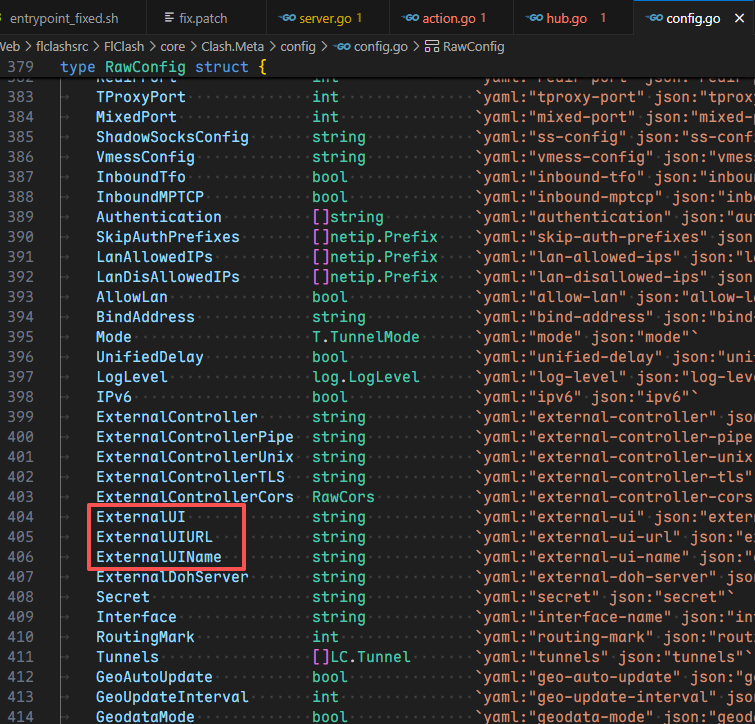Click the Go file icon on server.go tab
Viewport: 755px width, 724px height.
287,18
